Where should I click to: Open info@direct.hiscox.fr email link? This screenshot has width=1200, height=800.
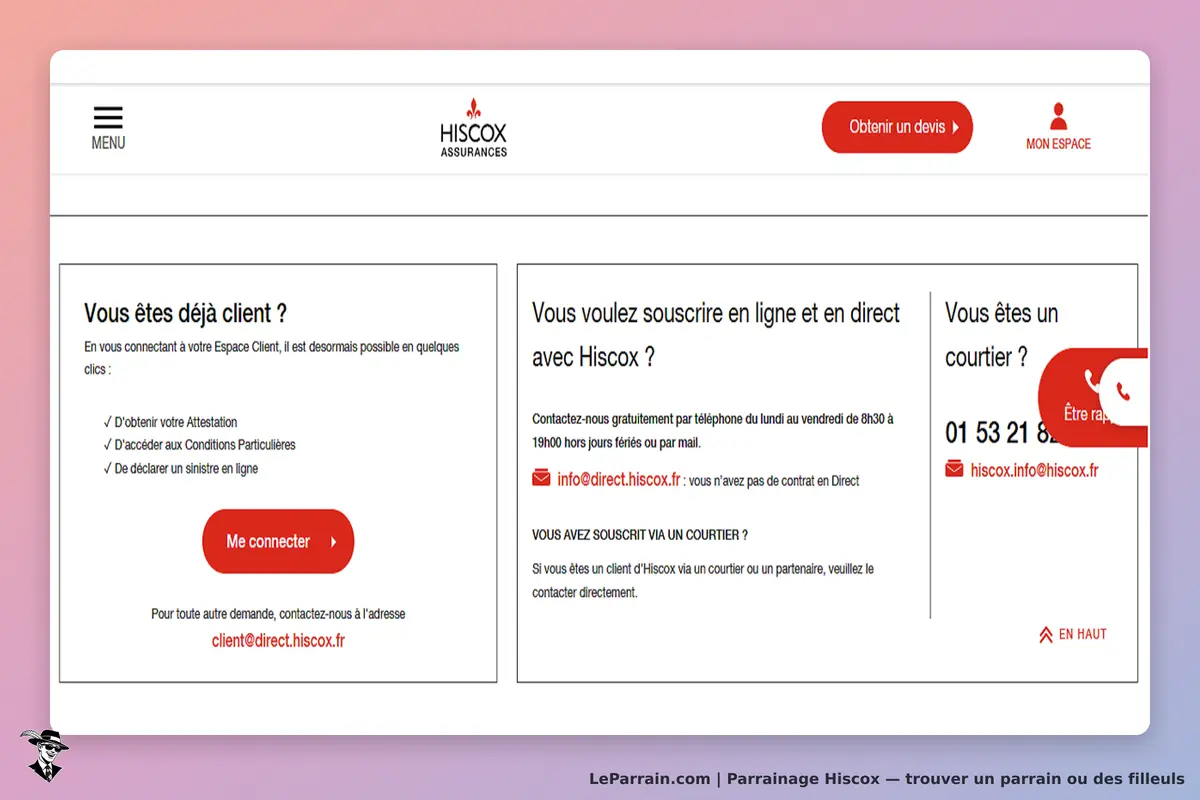tap(619, 479)
